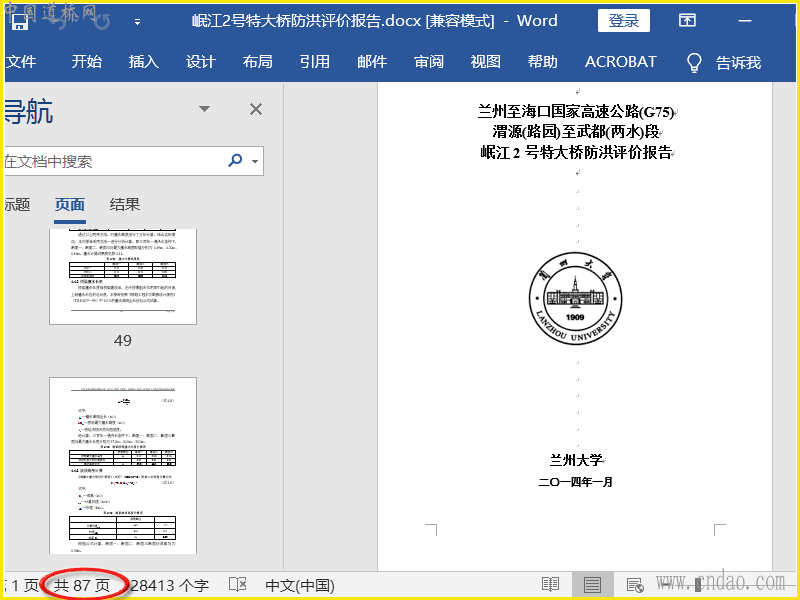Select the 标题 navigation tab
The image size is (800, 600).
pos(17,205)
